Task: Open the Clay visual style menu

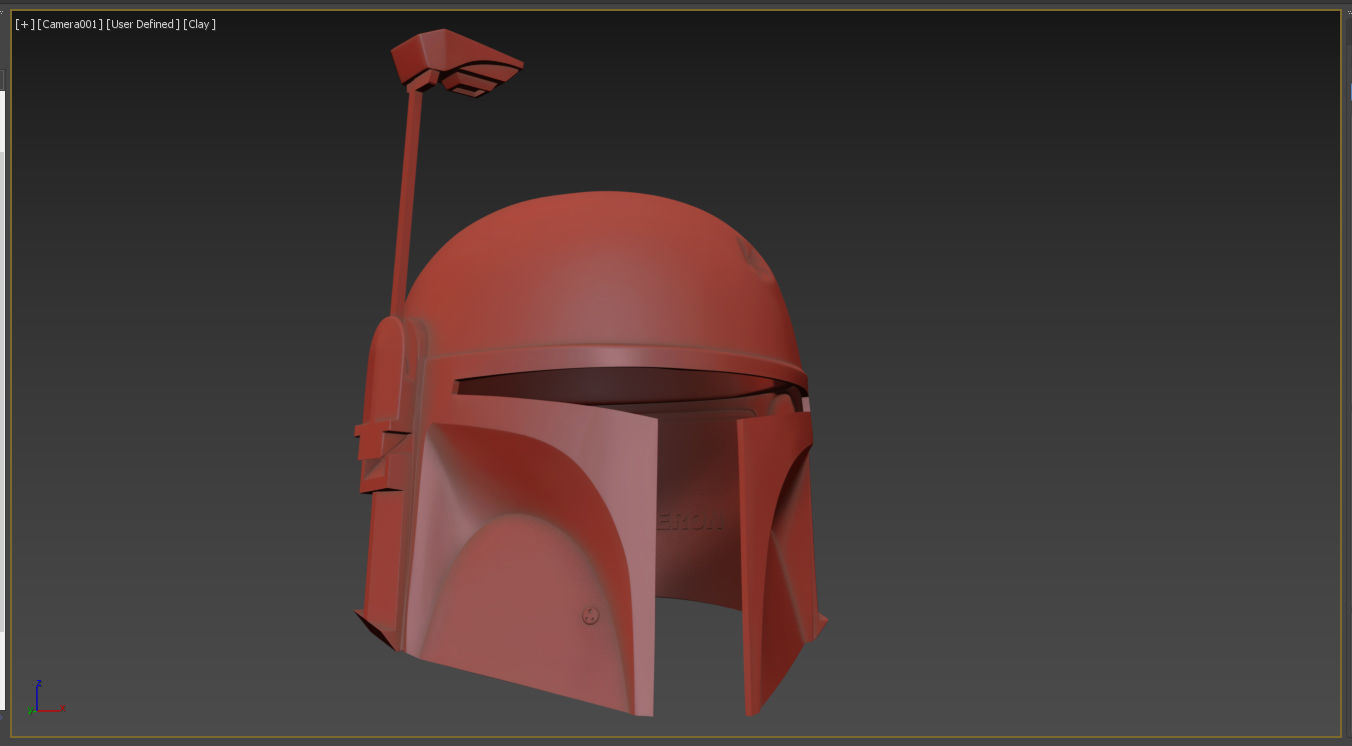Action: pyautogui.click(x=200, y=24)
